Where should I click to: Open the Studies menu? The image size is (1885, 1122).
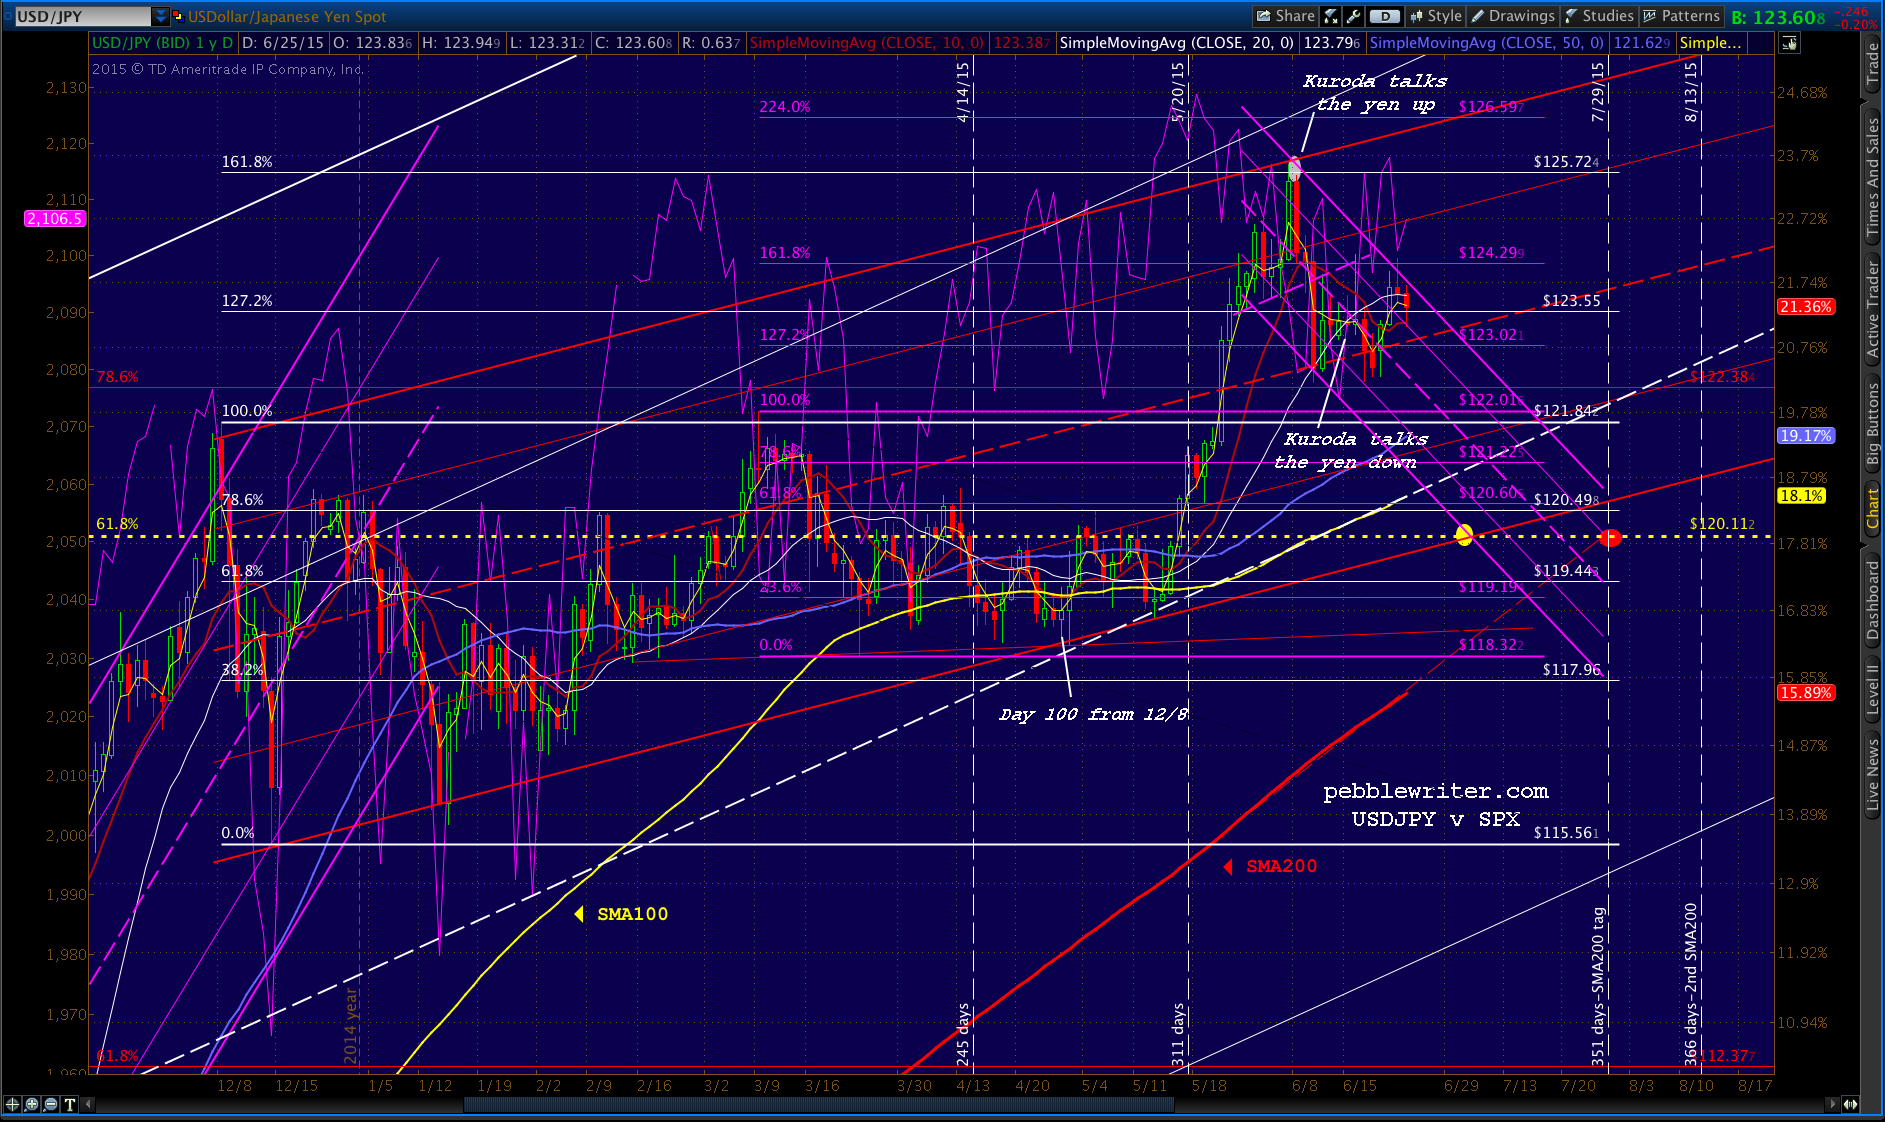pyautogui.click(x=1599, y=16)
